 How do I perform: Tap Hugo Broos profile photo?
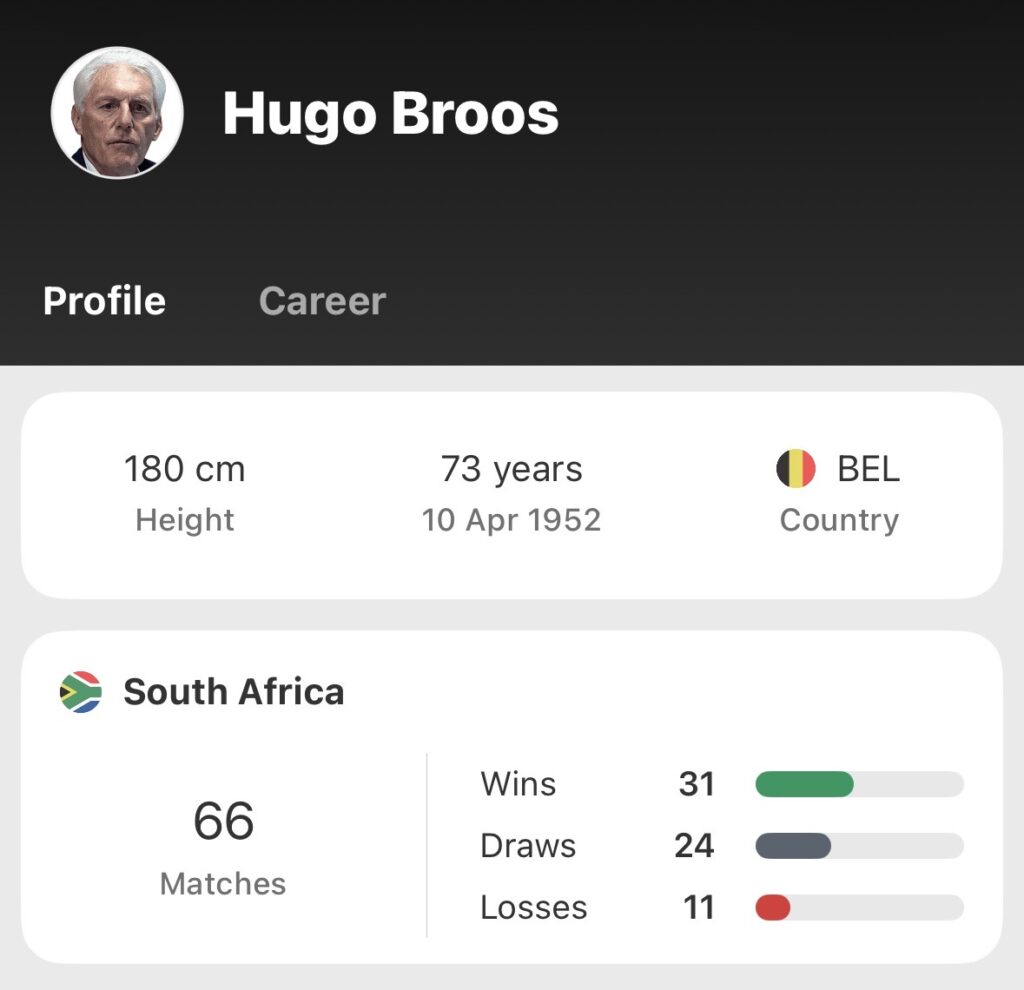[117, 112]
